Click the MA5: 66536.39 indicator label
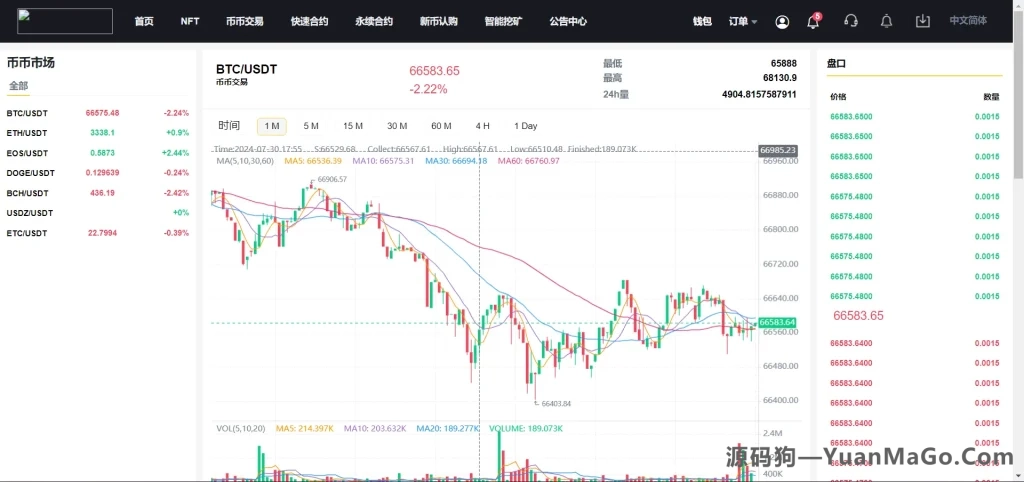 [x=313, y=161]
